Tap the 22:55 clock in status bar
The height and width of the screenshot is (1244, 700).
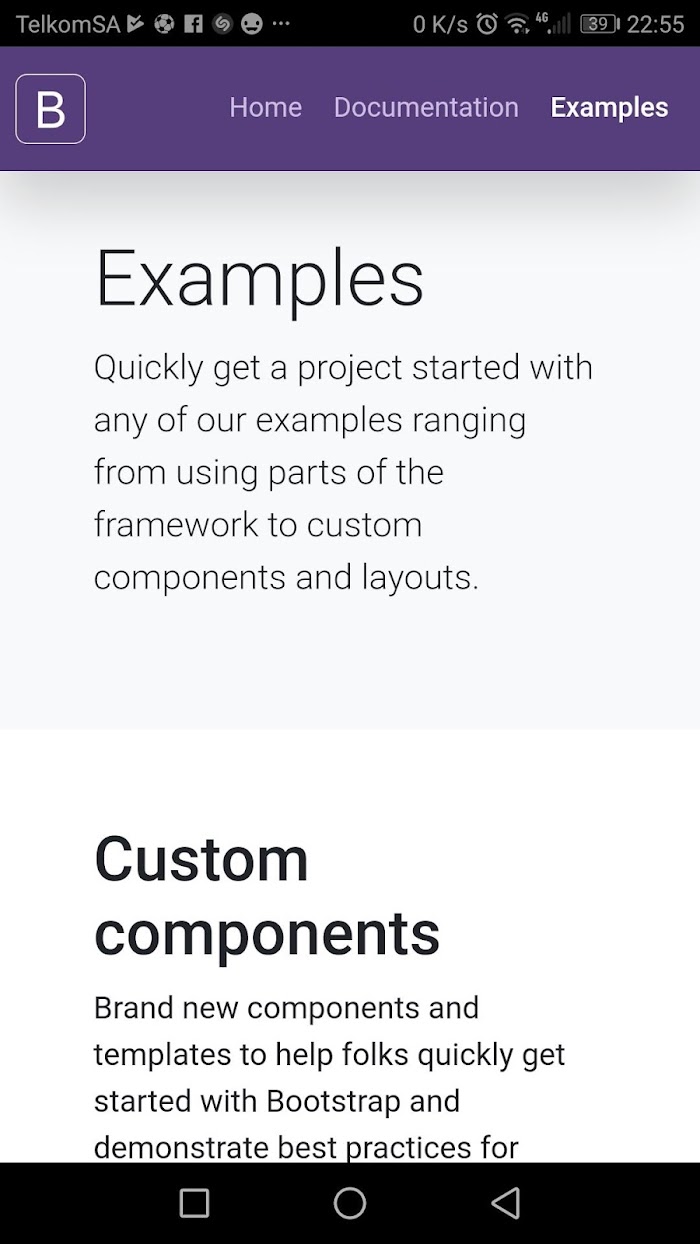click(656, 24)
